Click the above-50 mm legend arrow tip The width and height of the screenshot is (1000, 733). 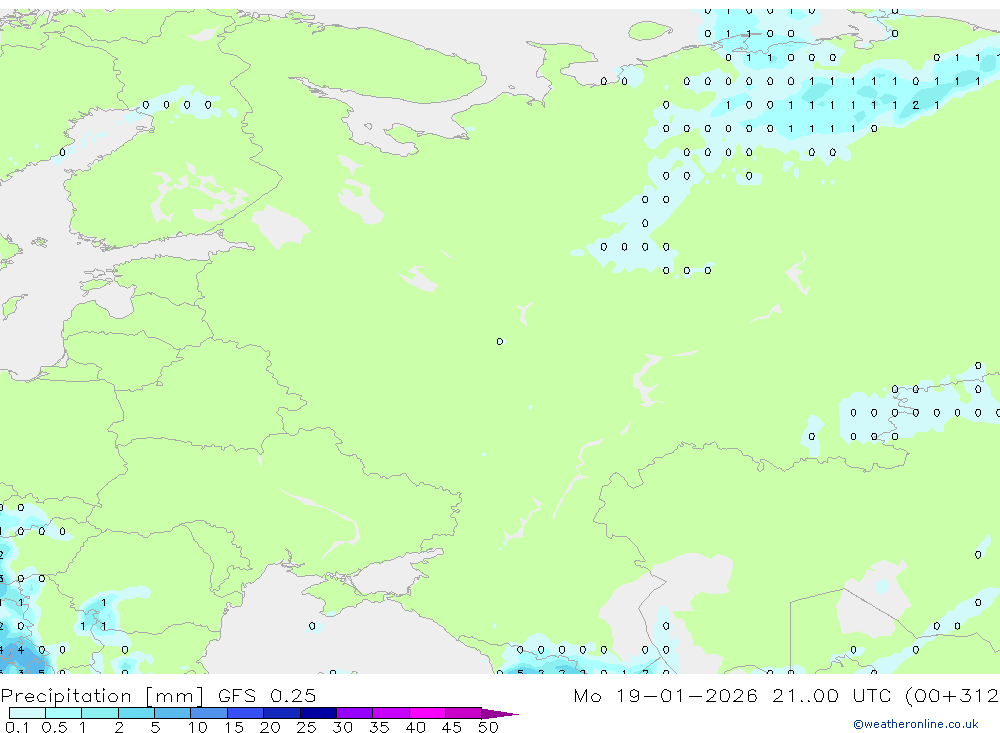point(500,714)
